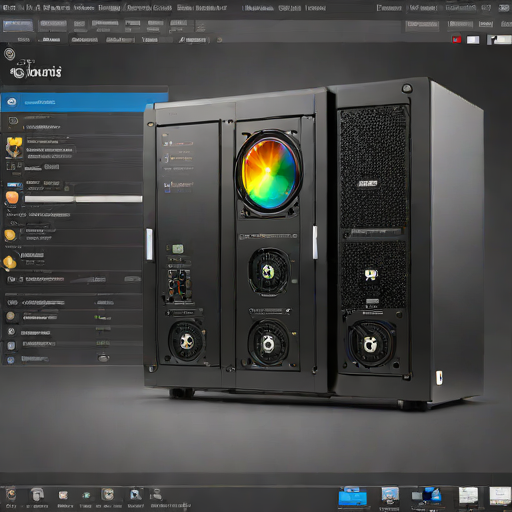Open the portrait thumbnail in the bottom bar
The height and width of the screenshot is (512, 512).
click(x=390, y=496)
